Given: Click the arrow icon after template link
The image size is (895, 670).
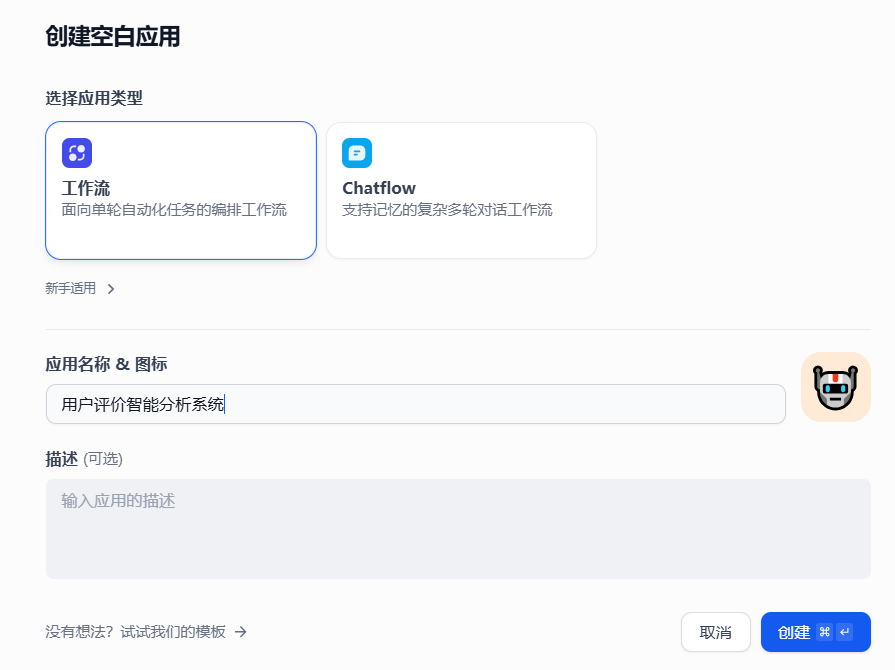Looking at the screenshot, I should point(241,632).
